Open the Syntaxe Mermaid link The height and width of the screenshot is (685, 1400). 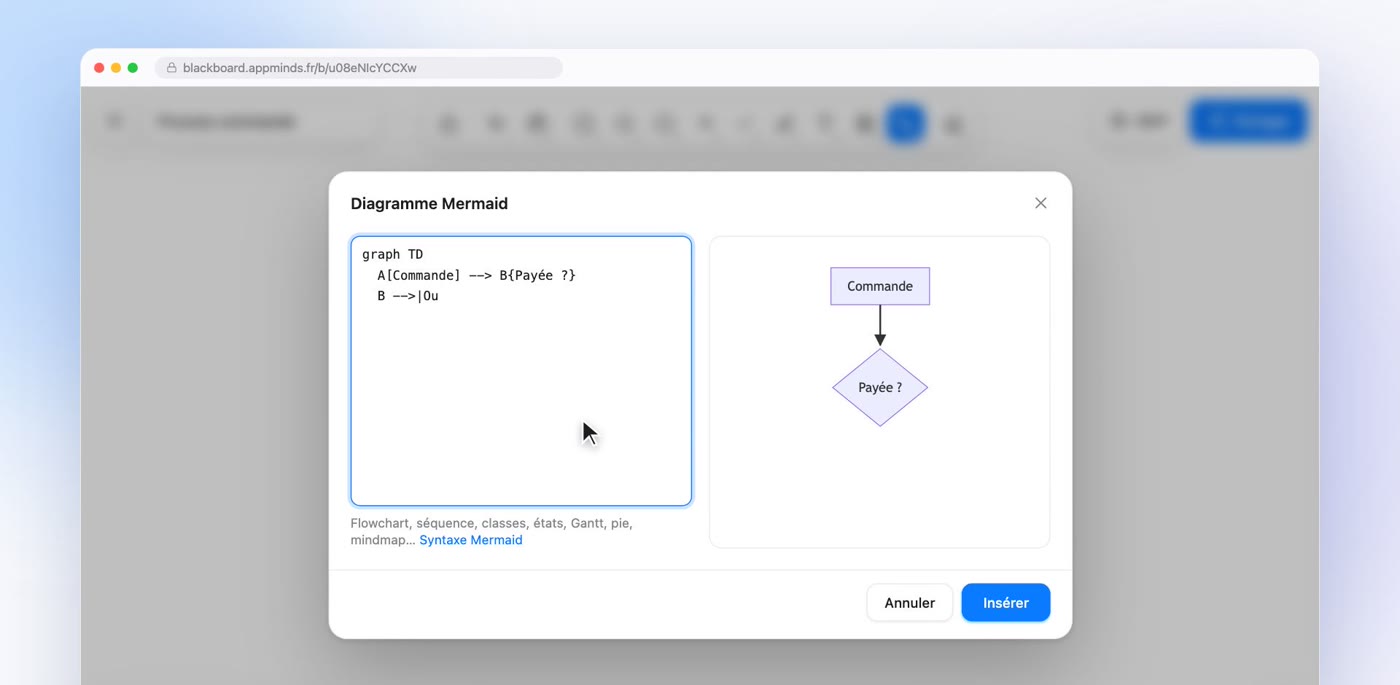point(471,540)
